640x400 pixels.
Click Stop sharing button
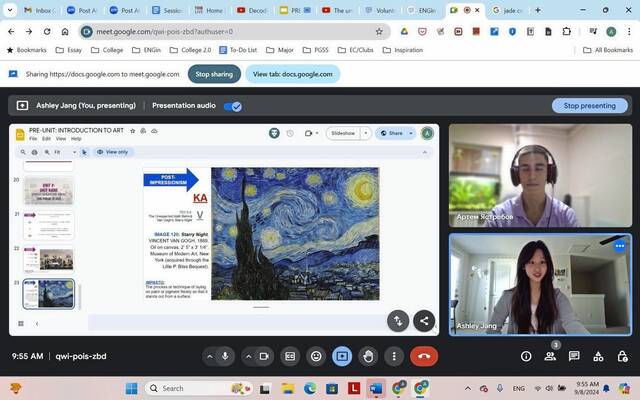click(214, 74)
